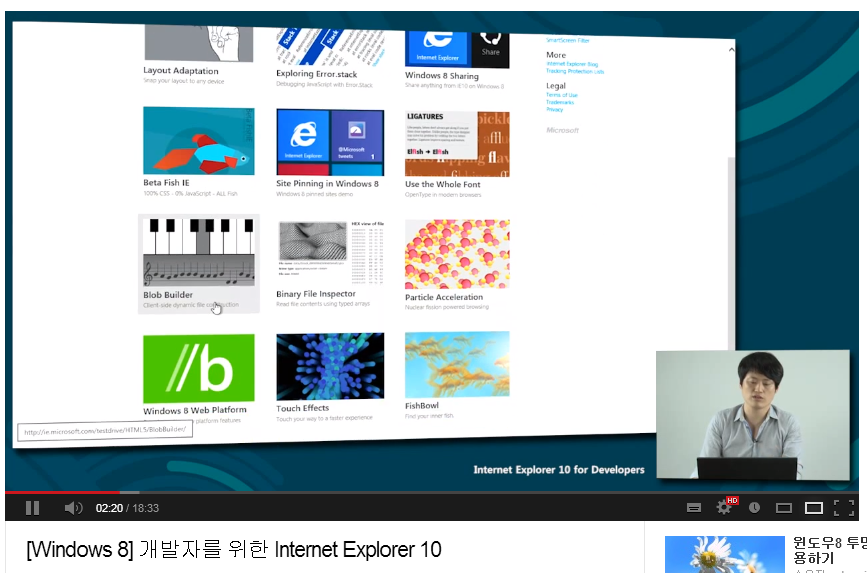Click the Touch Effects title link
The width and height of the screenshot is (867, 573).
click(x=302, y=408)
